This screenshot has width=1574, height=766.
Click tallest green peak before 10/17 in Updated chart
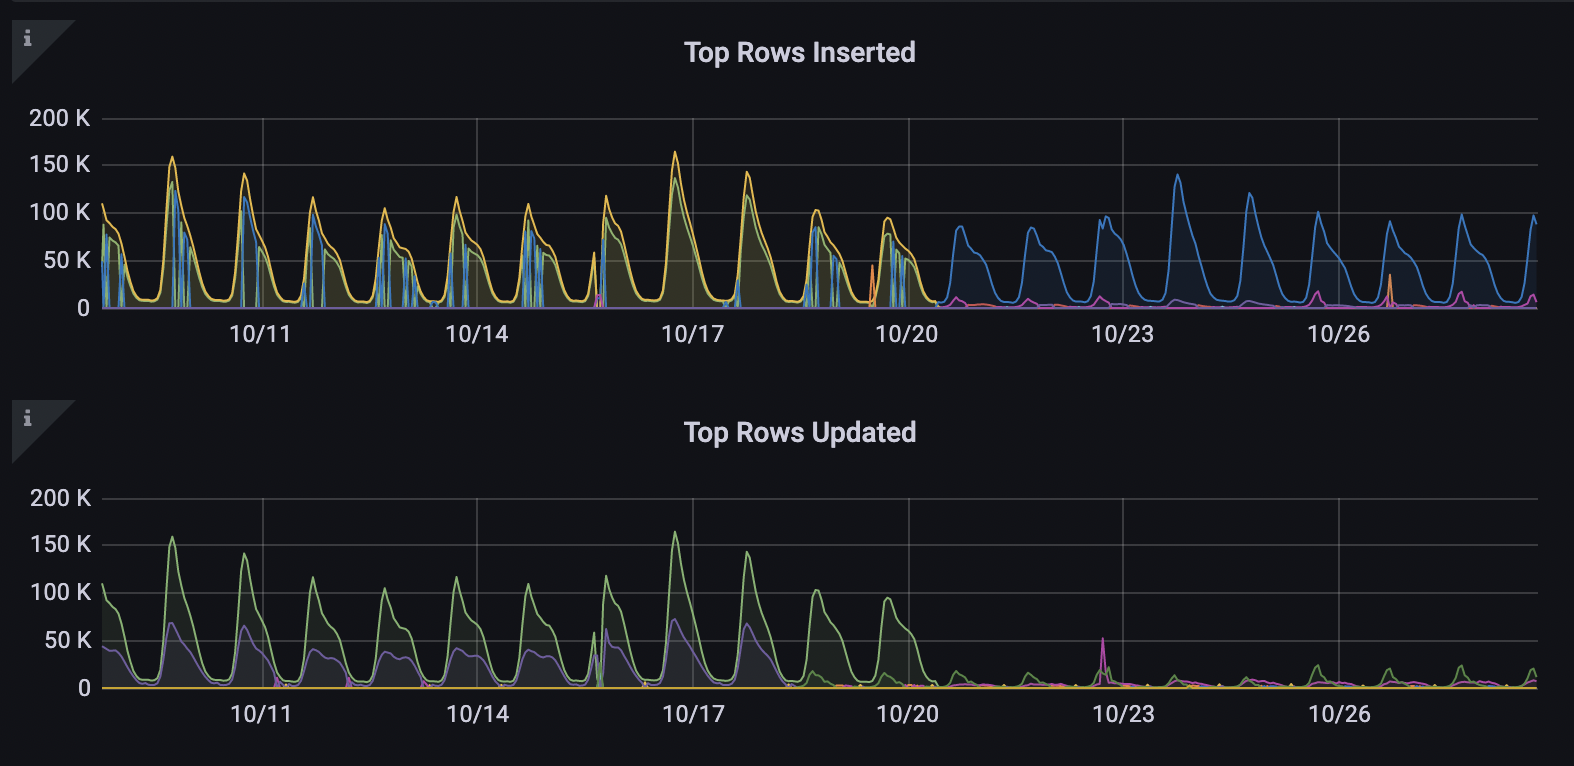675,533
